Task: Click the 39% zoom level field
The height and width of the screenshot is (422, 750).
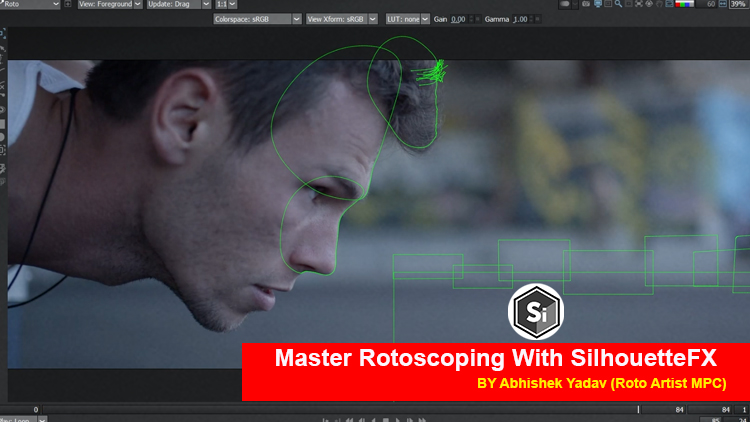Action: point(739,4)
